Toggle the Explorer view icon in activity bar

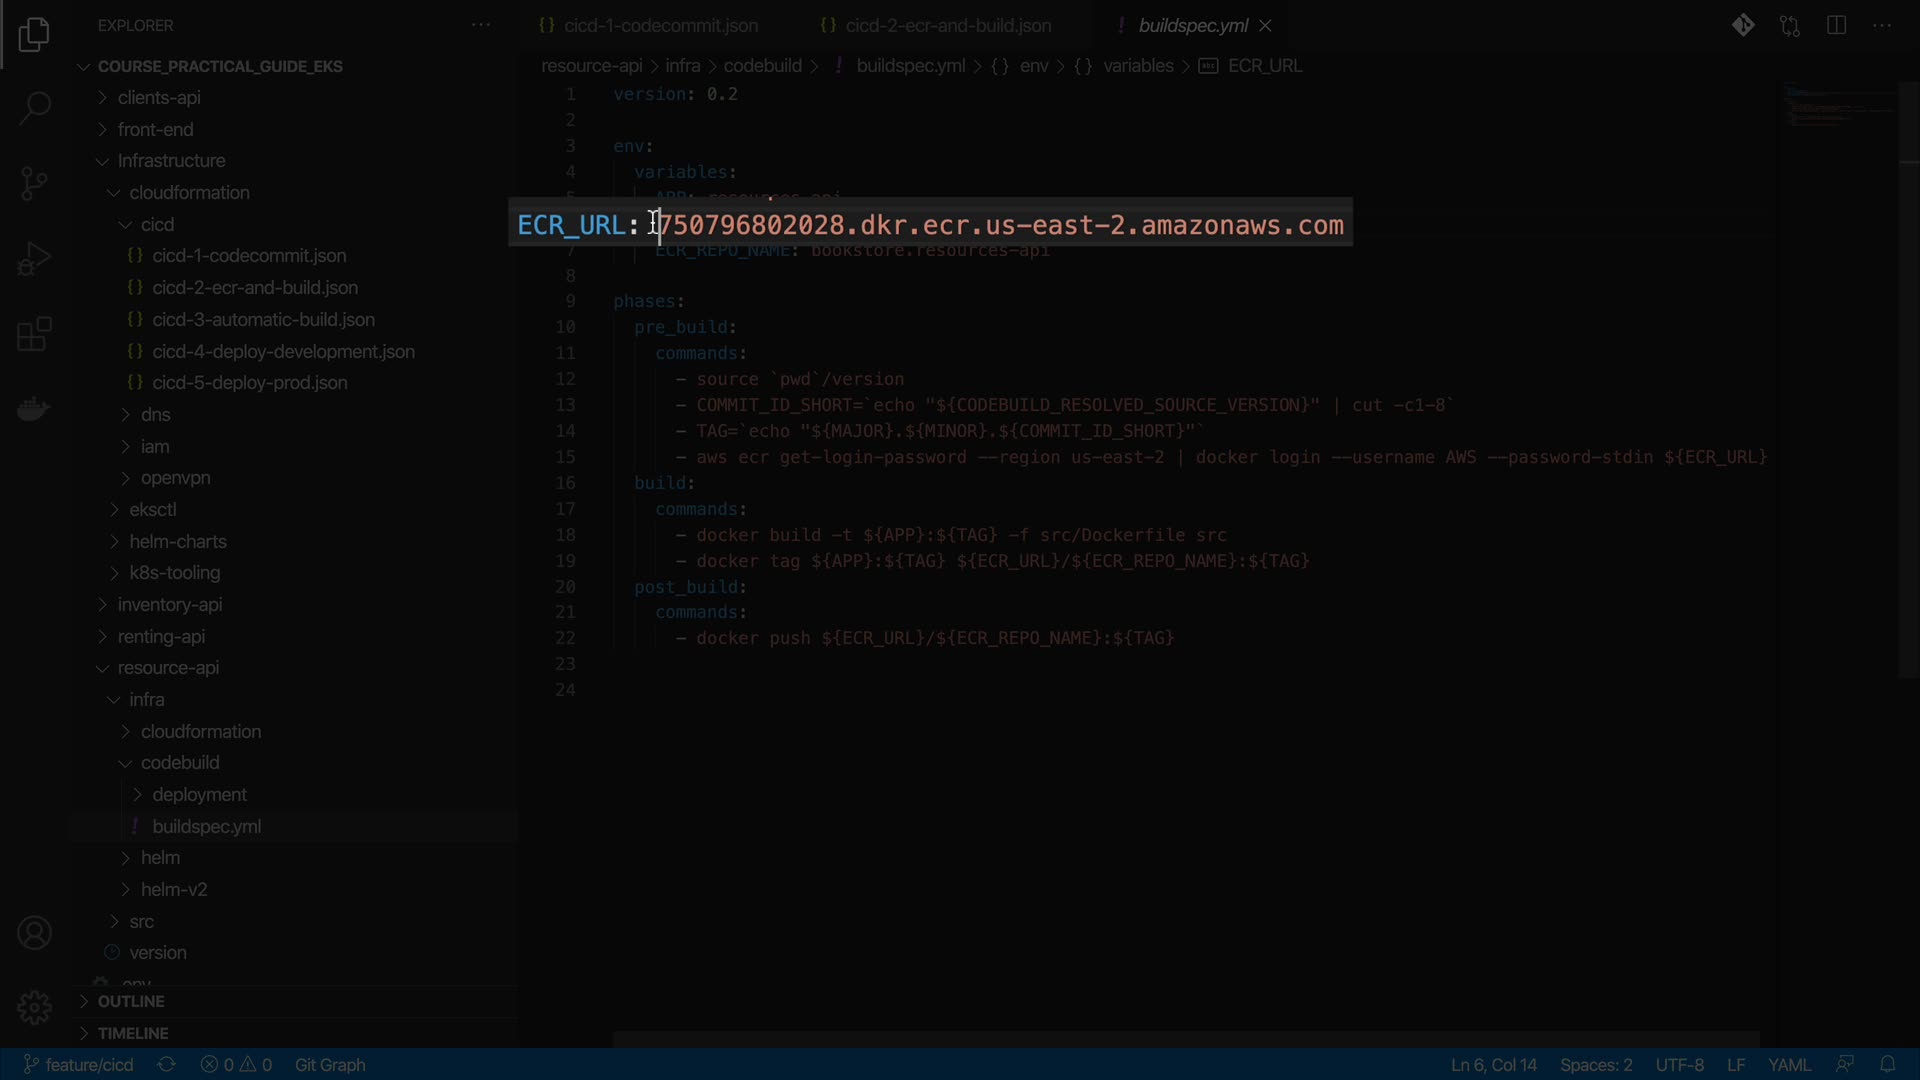[34, 35]
